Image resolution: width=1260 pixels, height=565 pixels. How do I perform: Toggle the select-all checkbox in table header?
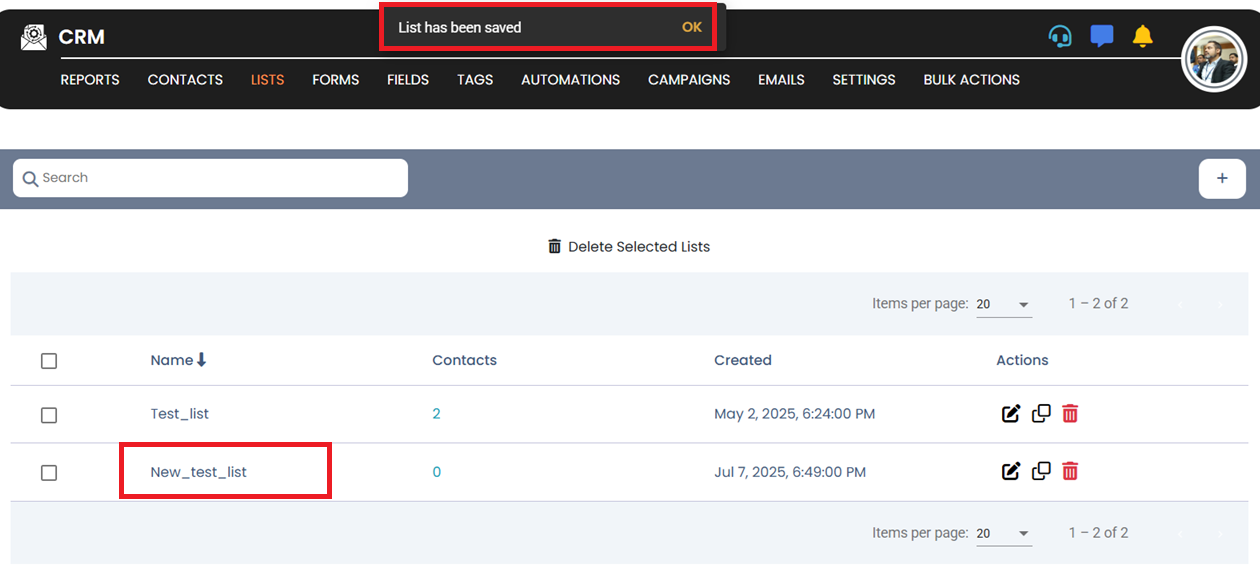tap(49, 361)
